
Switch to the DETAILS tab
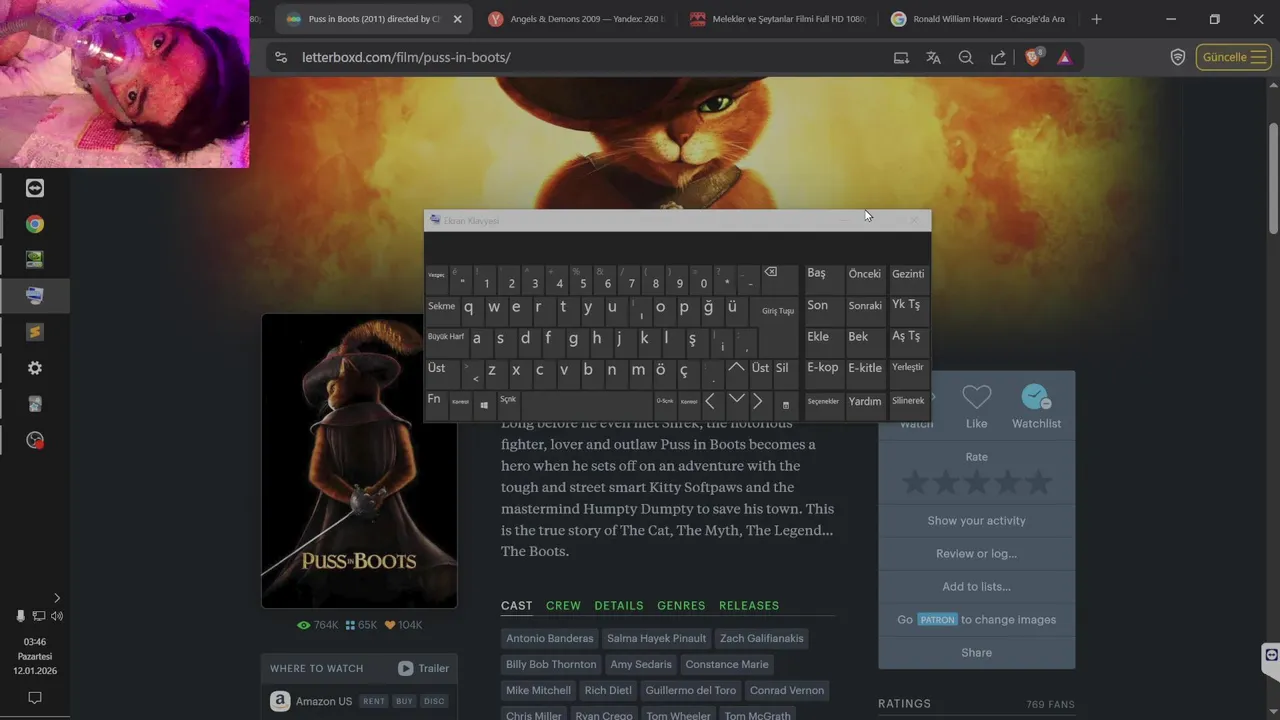619,605
